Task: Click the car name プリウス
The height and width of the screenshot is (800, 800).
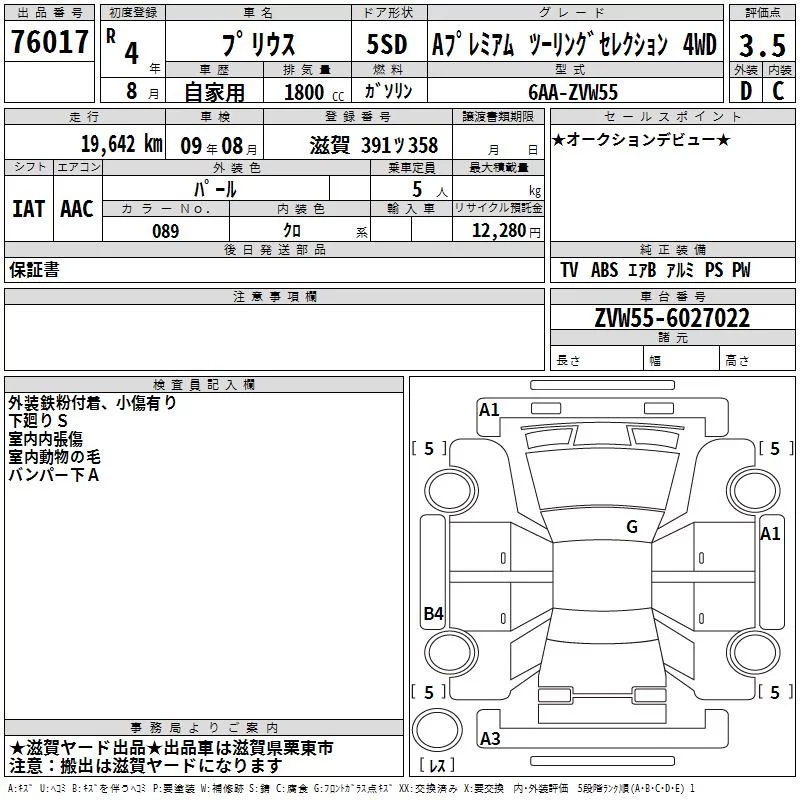Action: pyautogui.click(x=258, y=44)
